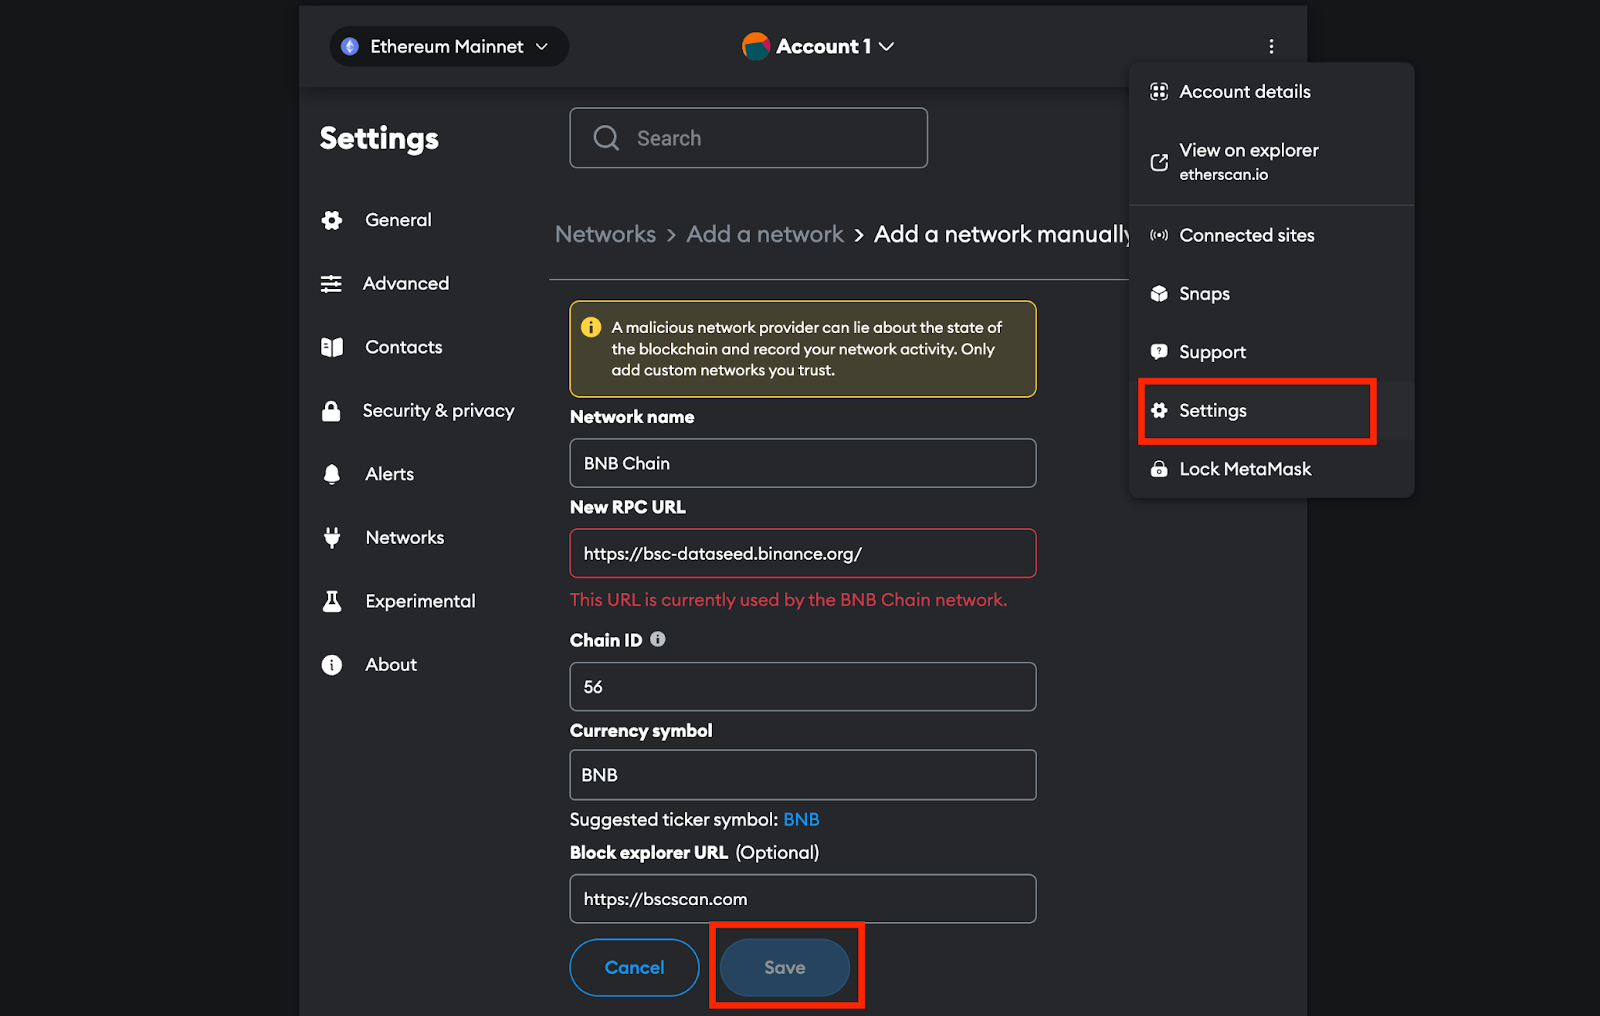Choose View on explorer menu entry
The image size is (1600, 1016).
[1271, 161]
